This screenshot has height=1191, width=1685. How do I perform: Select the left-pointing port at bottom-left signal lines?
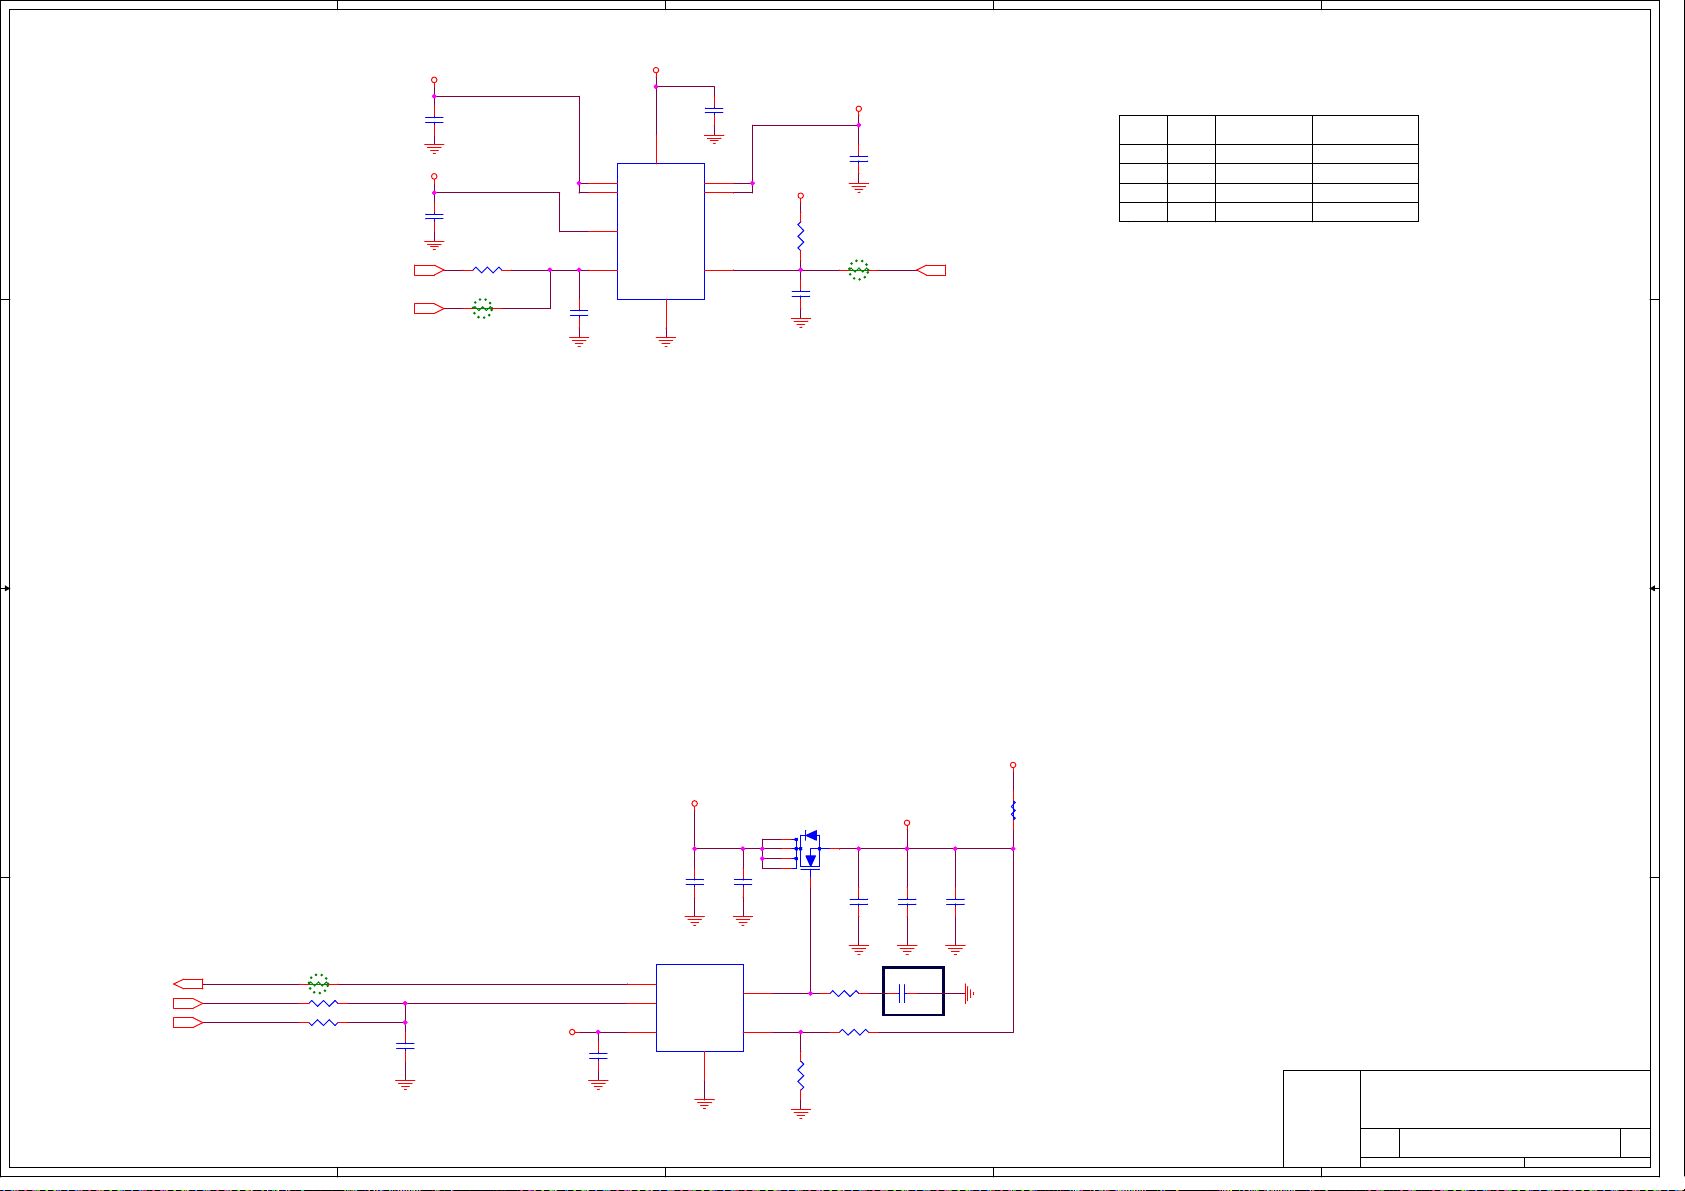click(x=188, y=984)
